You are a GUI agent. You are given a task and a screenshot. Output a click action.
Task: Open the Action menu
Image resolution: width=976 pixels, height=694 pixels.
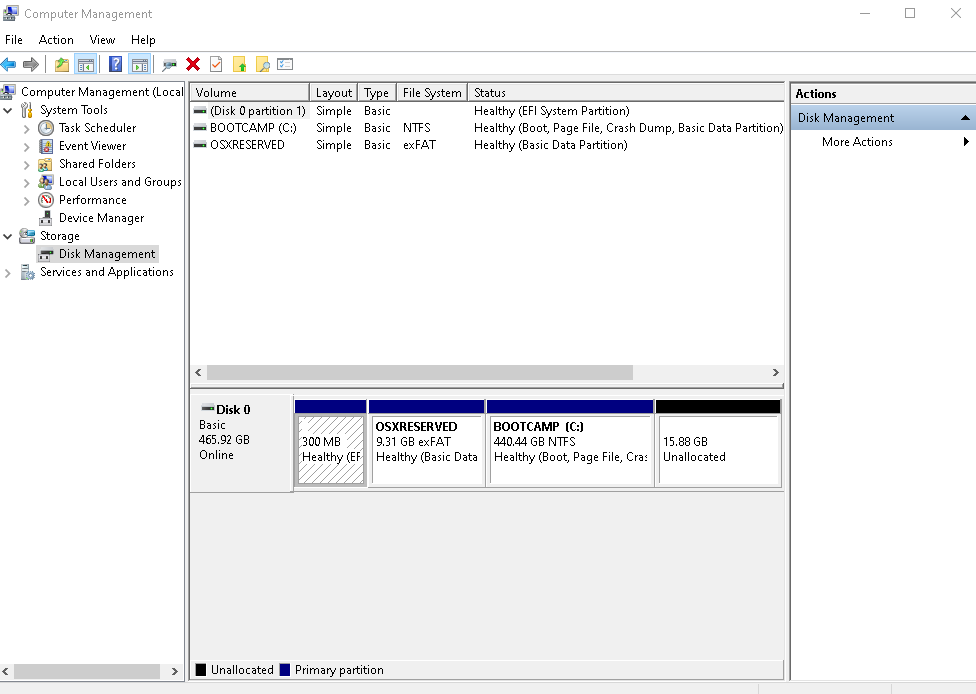(56, 40)
